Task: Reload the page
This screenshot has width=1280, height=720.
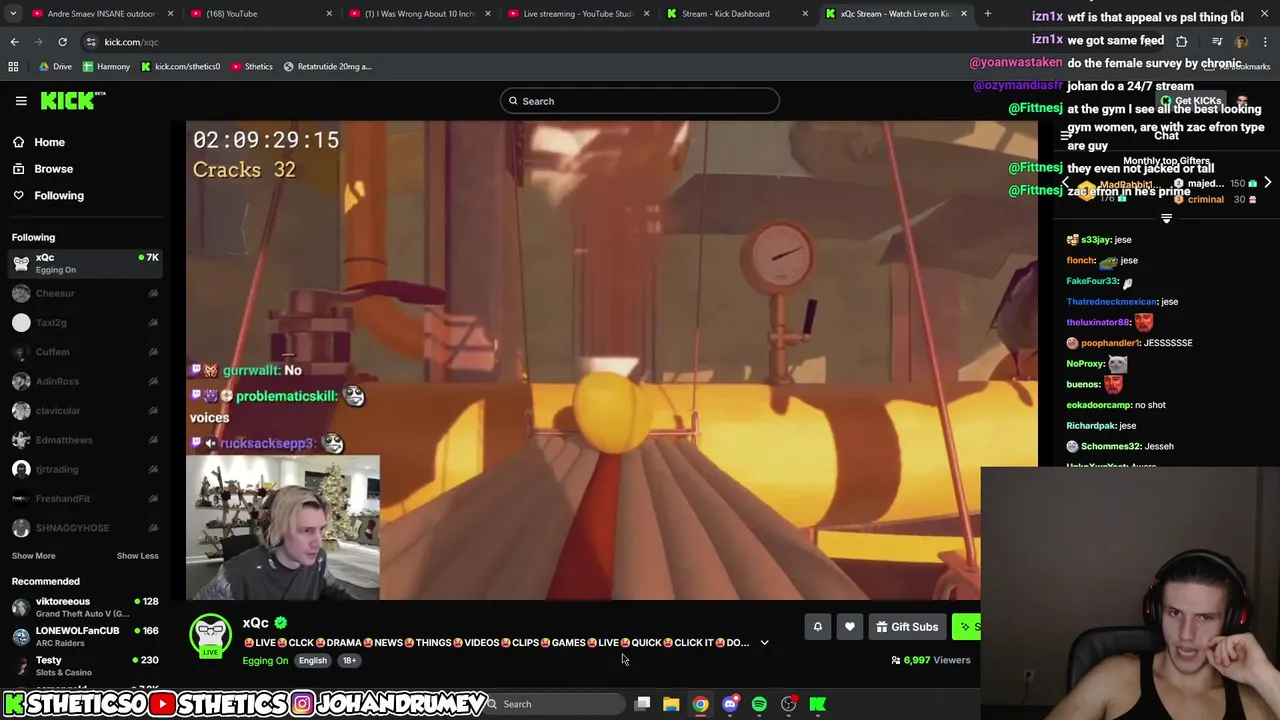Action: click(x=62, y=42)
